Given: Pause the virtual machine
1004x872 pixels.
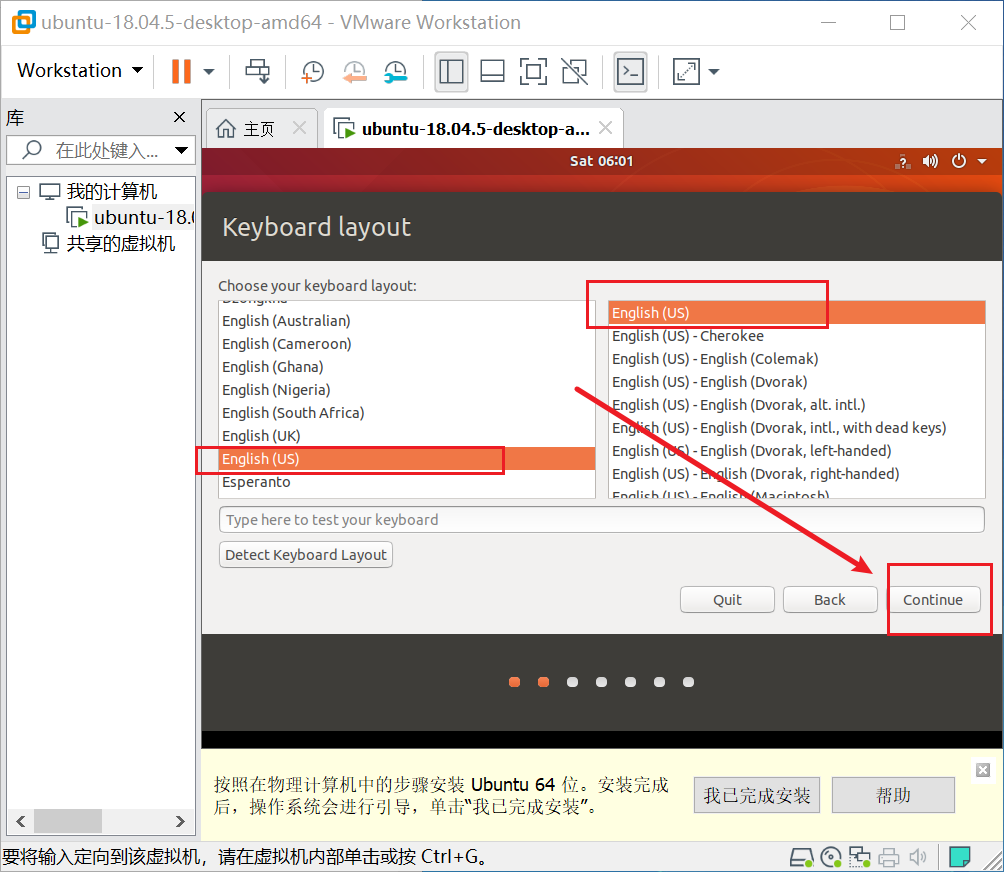Looking at the screenshot, I should tap(181, 71).
